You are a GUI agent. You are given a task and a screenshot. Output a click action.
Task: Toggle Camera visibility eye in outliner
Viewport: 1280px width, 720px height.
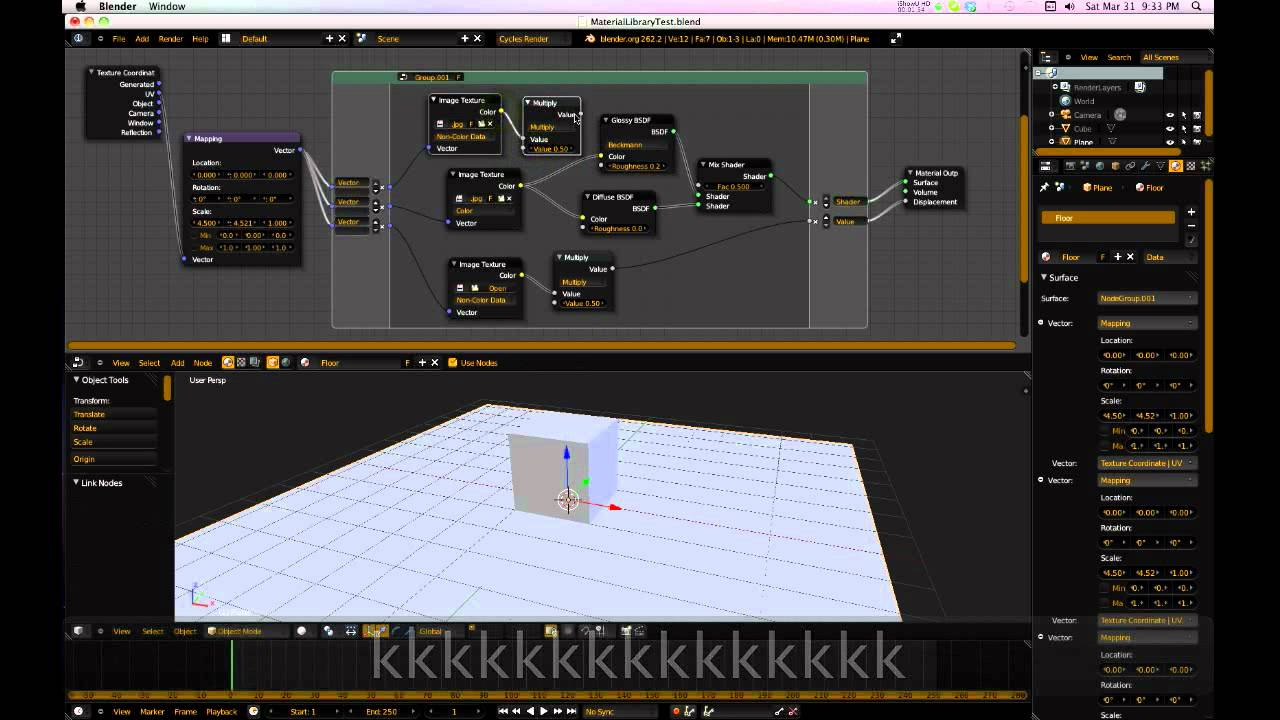tap(1170, 114)
